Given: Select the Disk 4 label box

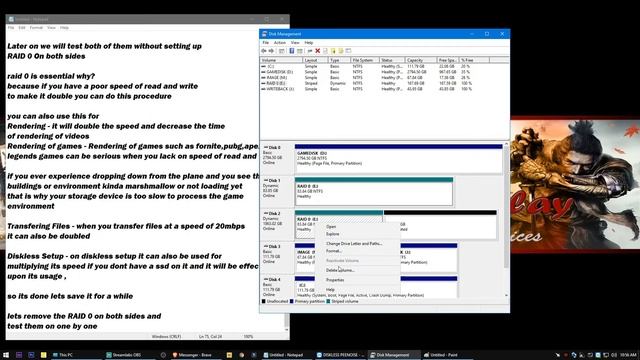Looking at the screenshot, I should click(x=277, y=288).
